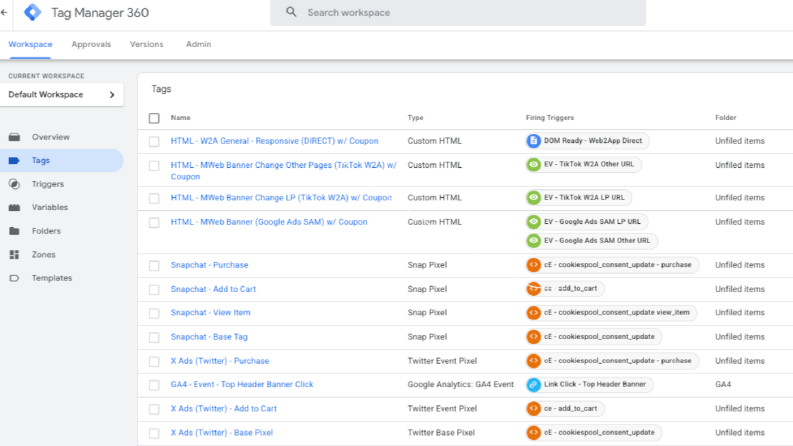Click code icon in X Ads Base Pixel row
The width and height of the screenshot is (793, 446).
[x=534, y=432]
